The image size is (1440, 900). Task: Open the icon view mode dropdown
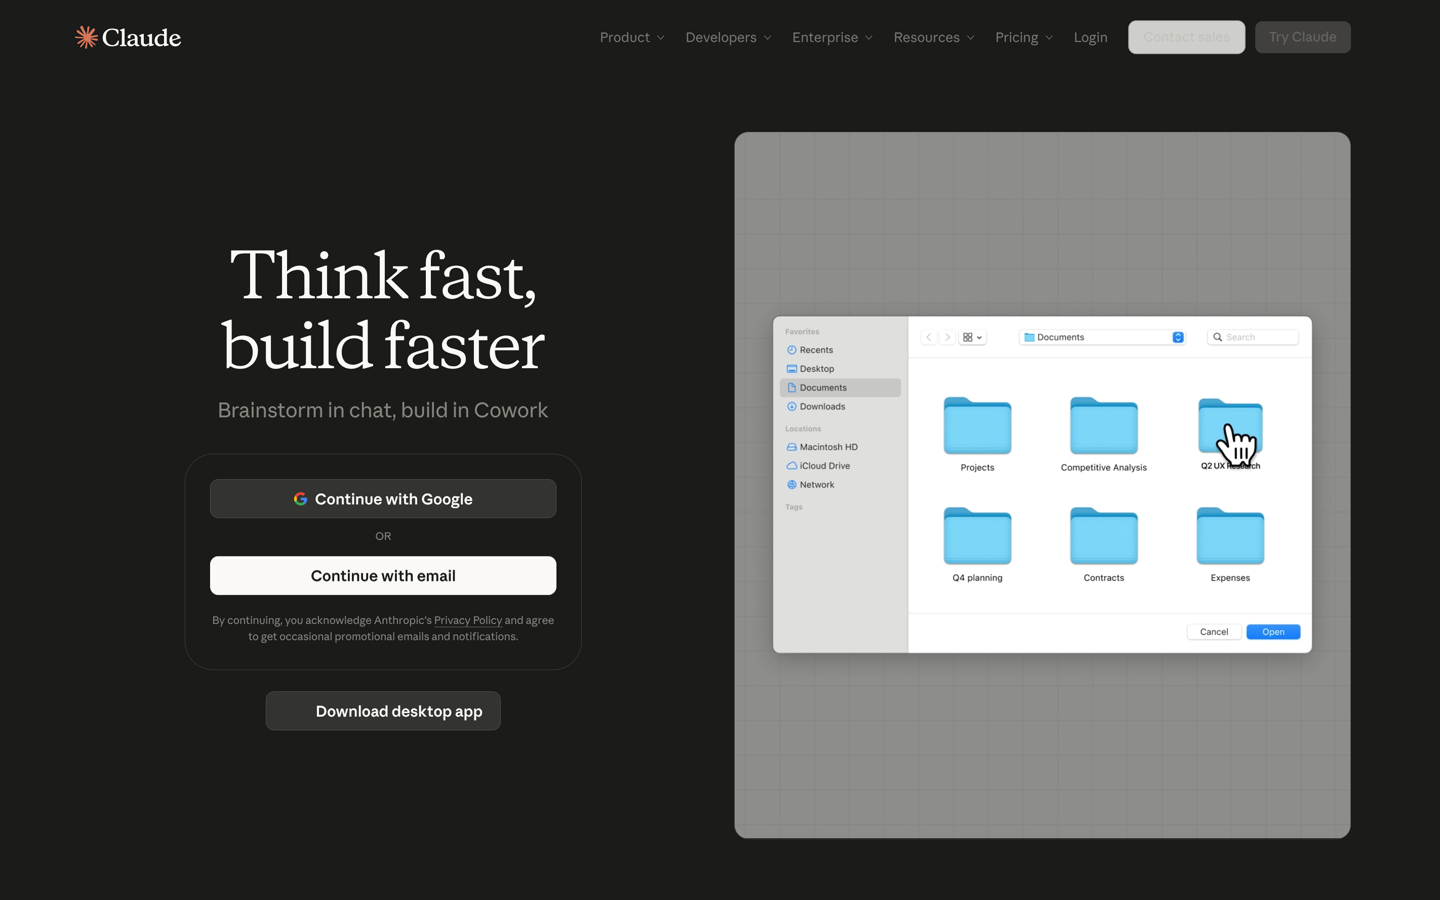click(x=973, y=337)
